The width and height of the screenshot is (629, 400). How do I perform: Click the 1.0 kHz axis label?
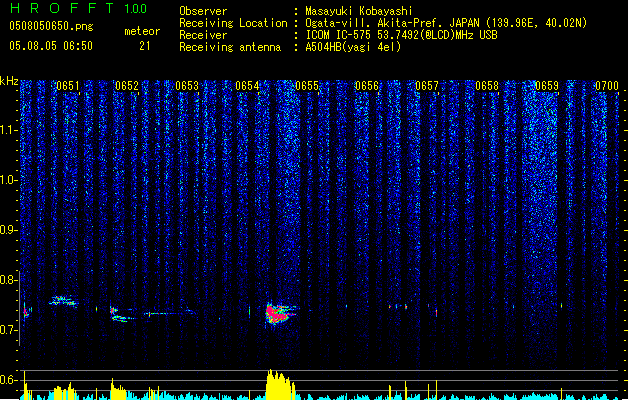pyautogui.click(x=9, y=180)
